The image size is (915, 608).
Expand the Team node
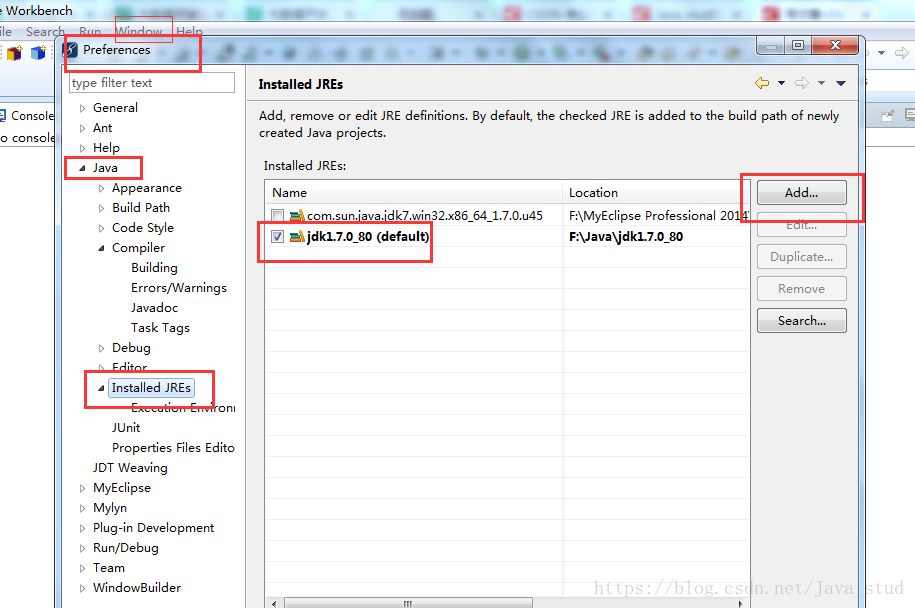click(82, 568)
